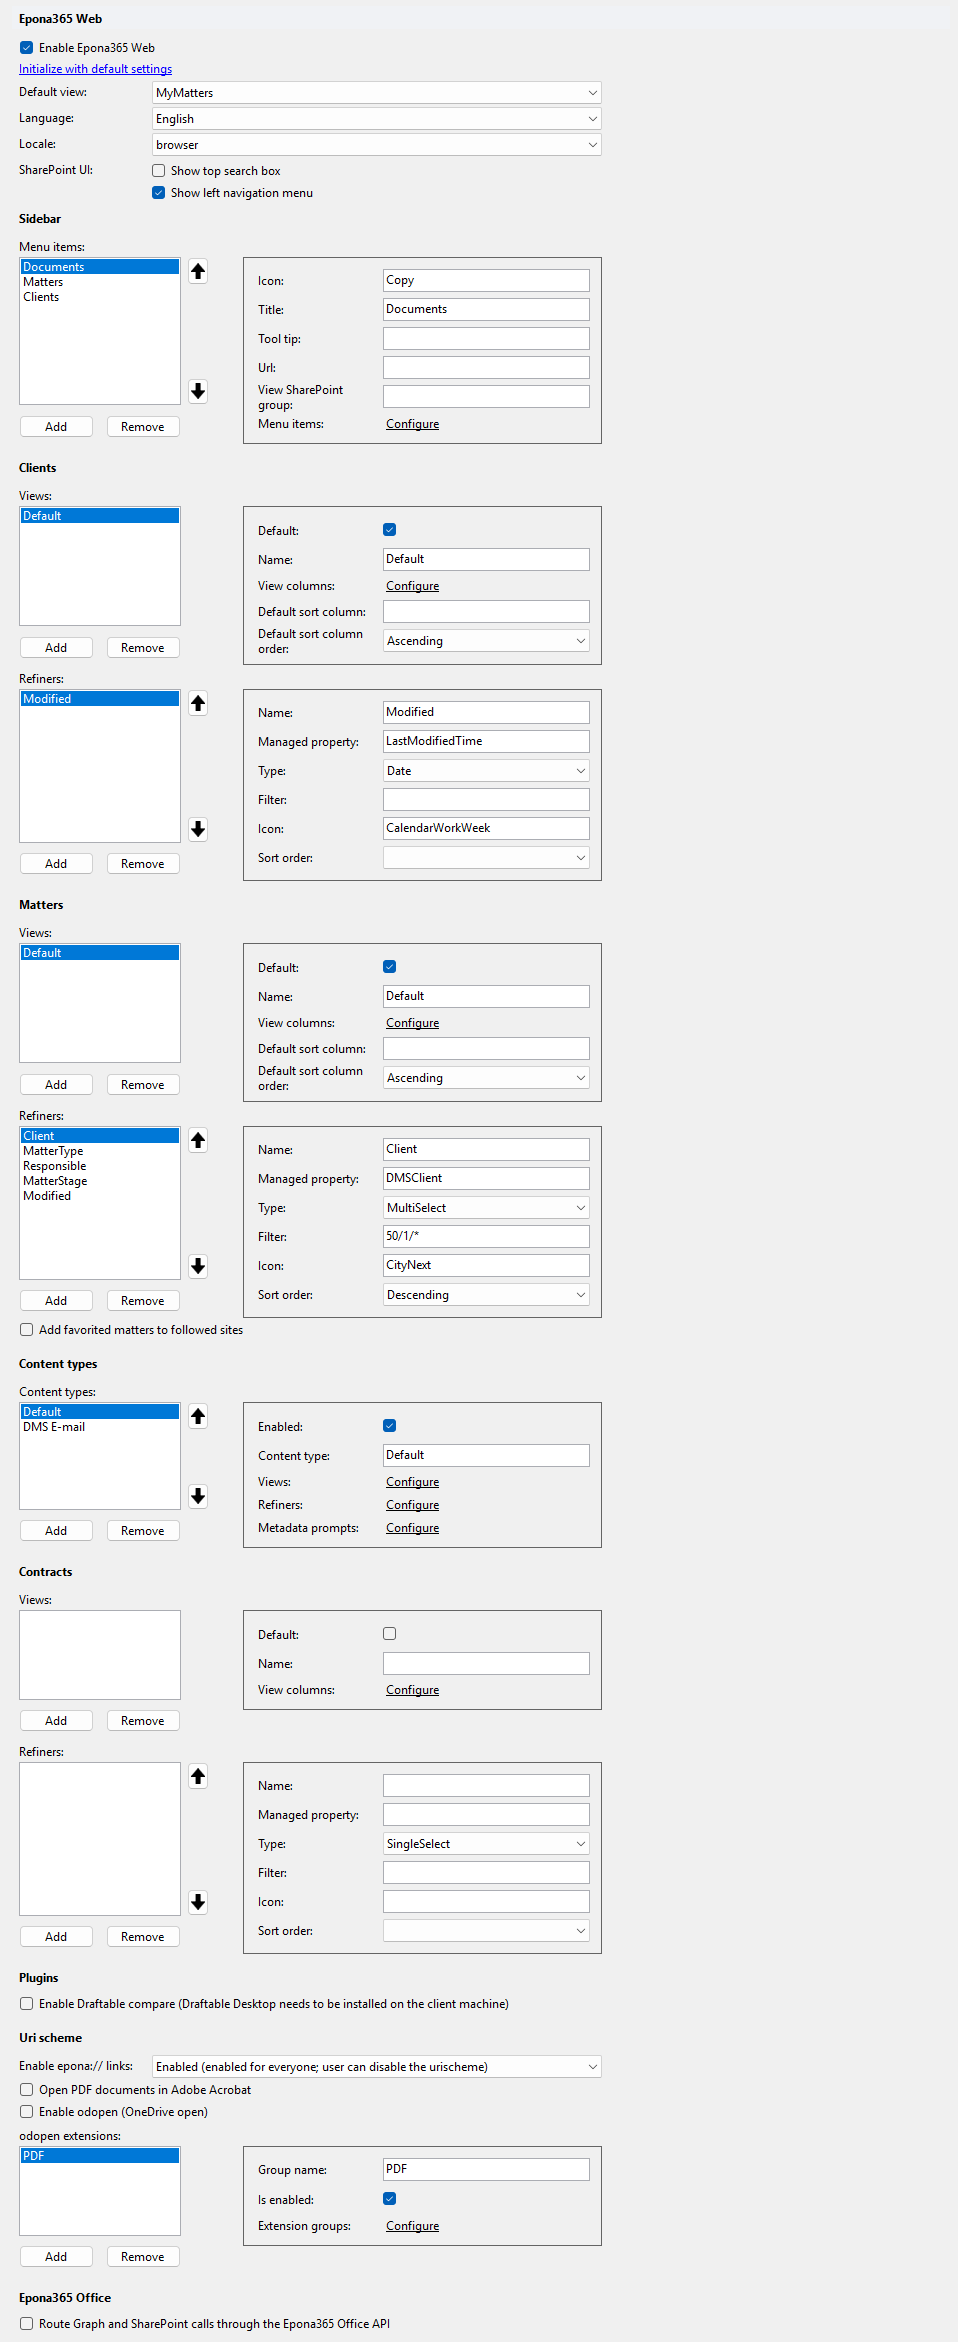The width and height of the screenshot is (958, 2342).
Task: Click Sidebar Icon field containing Copy
Action: click(x=486, y=280)
